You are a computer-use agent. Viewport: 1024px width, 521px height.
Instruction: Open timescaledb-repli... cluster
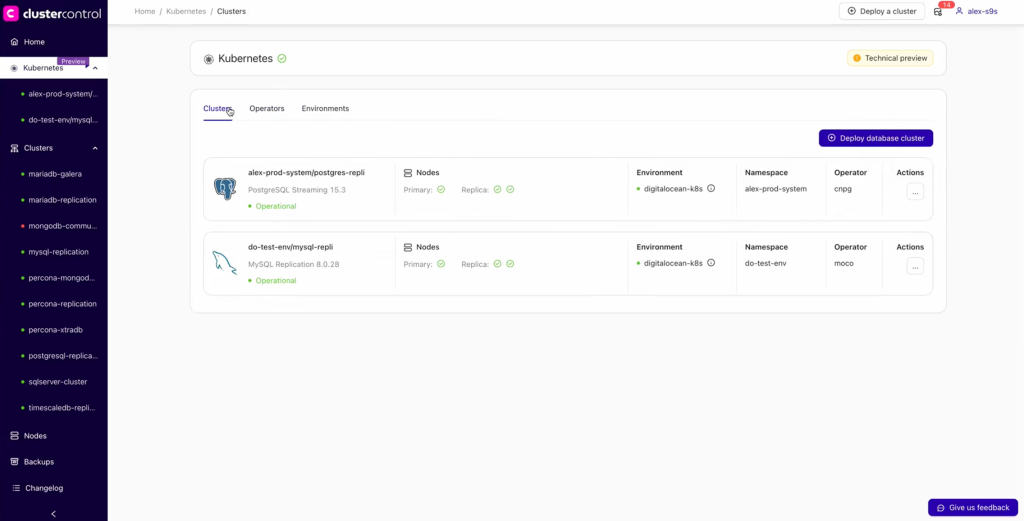point(62,408)
